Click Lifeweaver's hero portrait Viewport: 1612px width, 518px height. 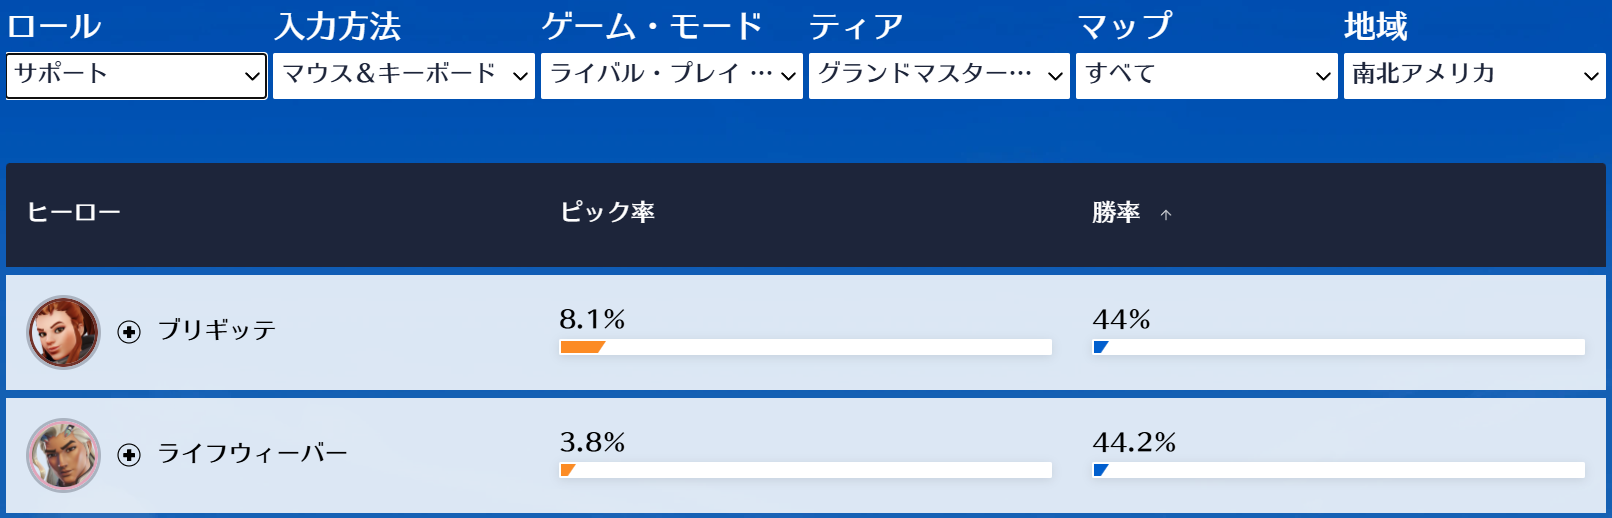(63, 455)
